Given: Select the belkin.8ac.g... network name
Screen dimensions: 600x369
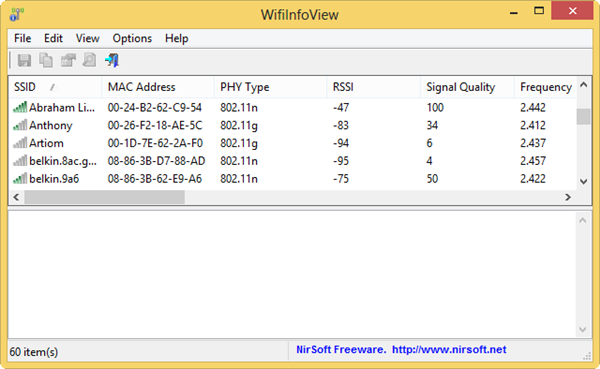Looking at the screenshot, I should coord(63,161).
